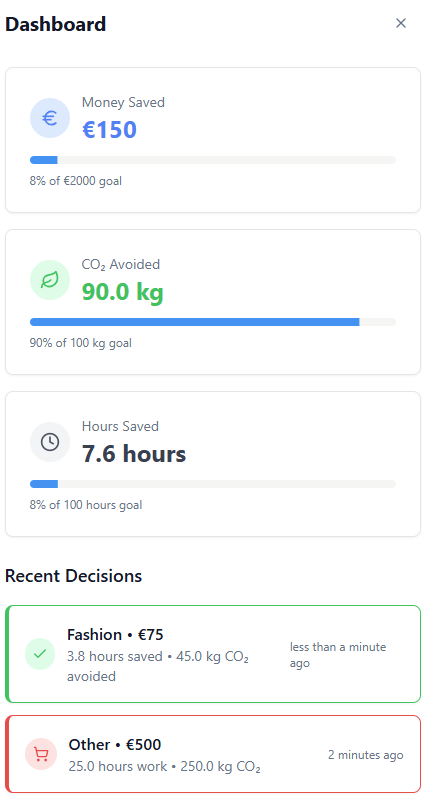
Task: Click the '90% of 100 kg goal' text
Action: (x=81, y=343)
